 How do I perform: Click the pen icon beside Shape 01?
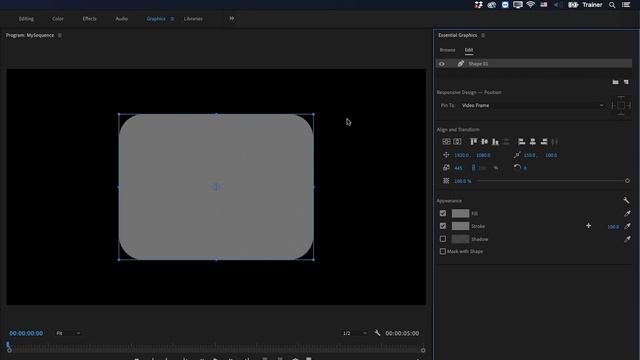(x=461, y=63)
